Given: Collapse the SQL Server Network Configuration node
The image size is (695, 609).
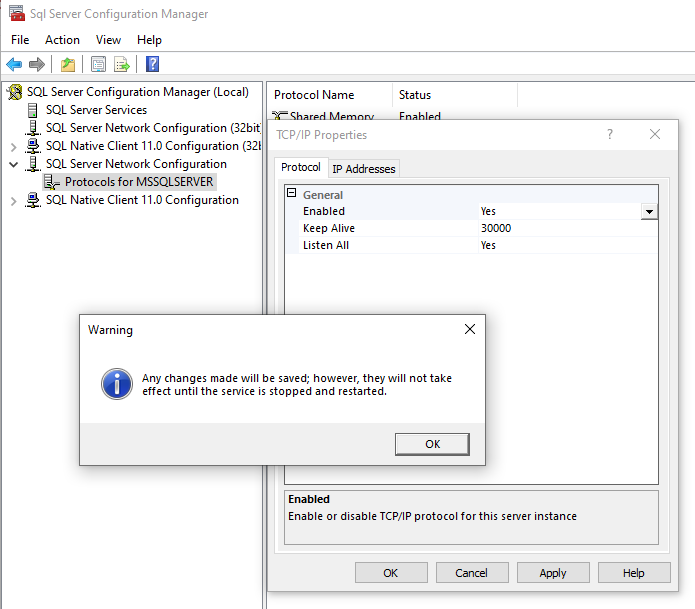Looking at the screenshot, I should pyautogui.click(x=13, y=164).
